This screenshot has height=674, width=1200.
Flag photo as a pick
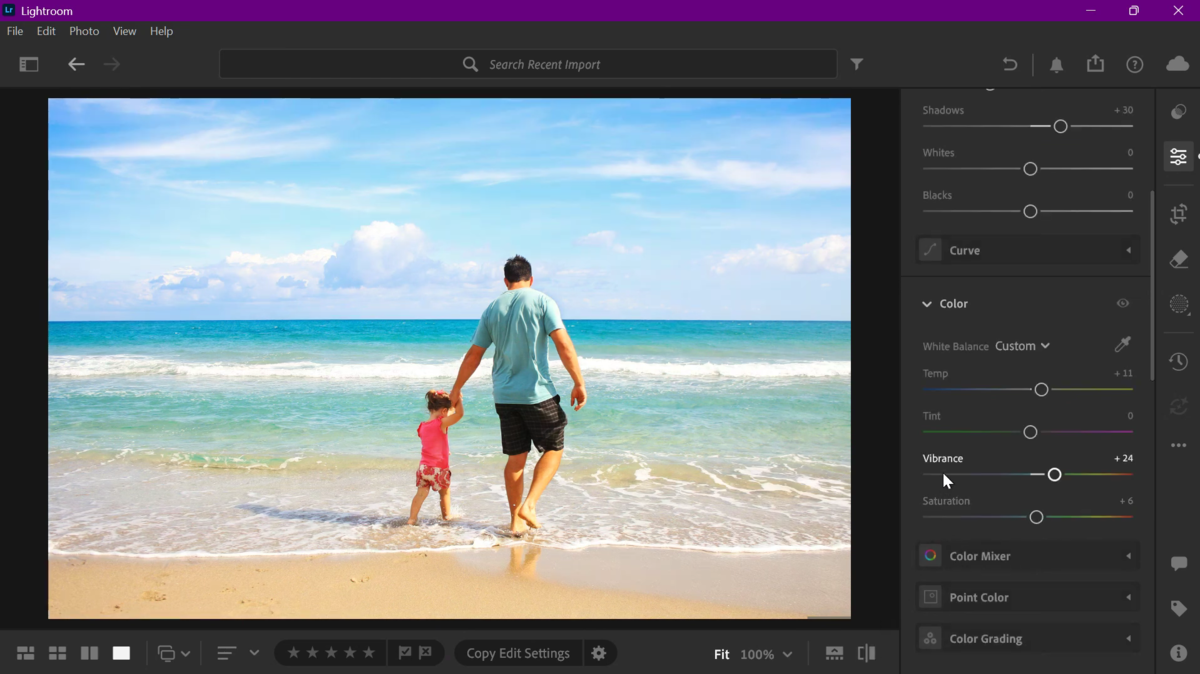point(405,653)
